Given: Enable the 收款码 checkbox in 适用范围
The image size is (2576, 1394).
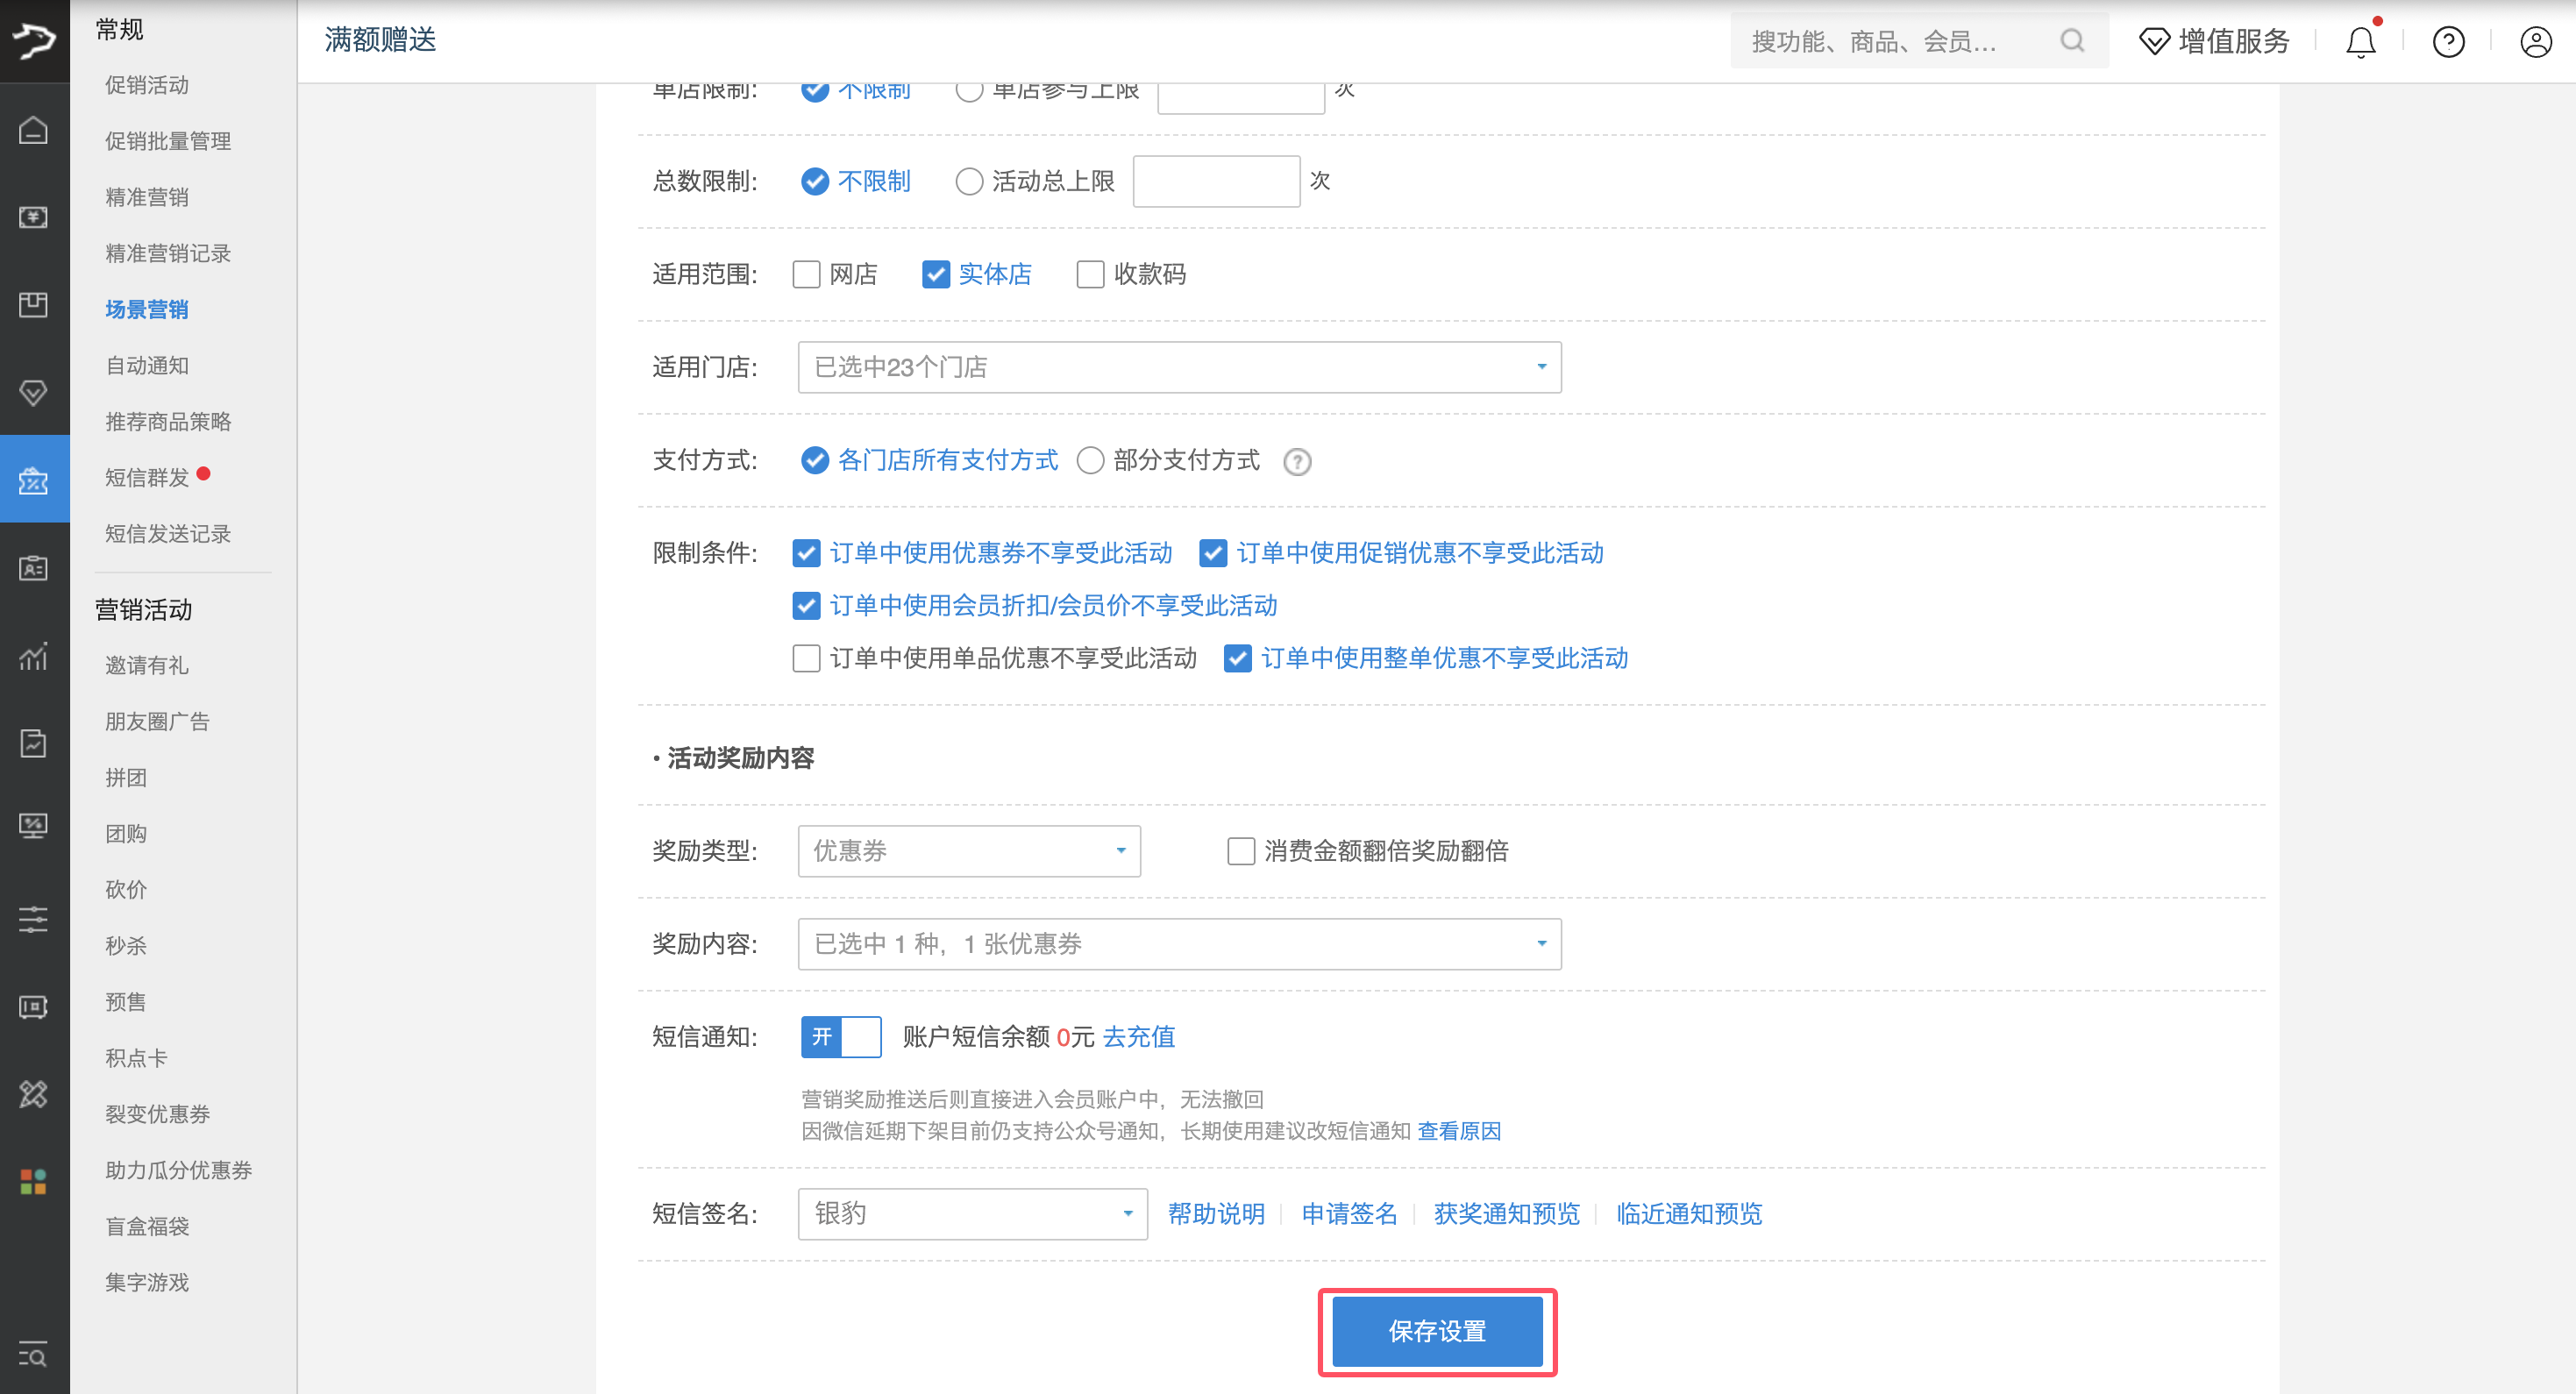Looking at the screenshot, I should tap(1090, 274).
